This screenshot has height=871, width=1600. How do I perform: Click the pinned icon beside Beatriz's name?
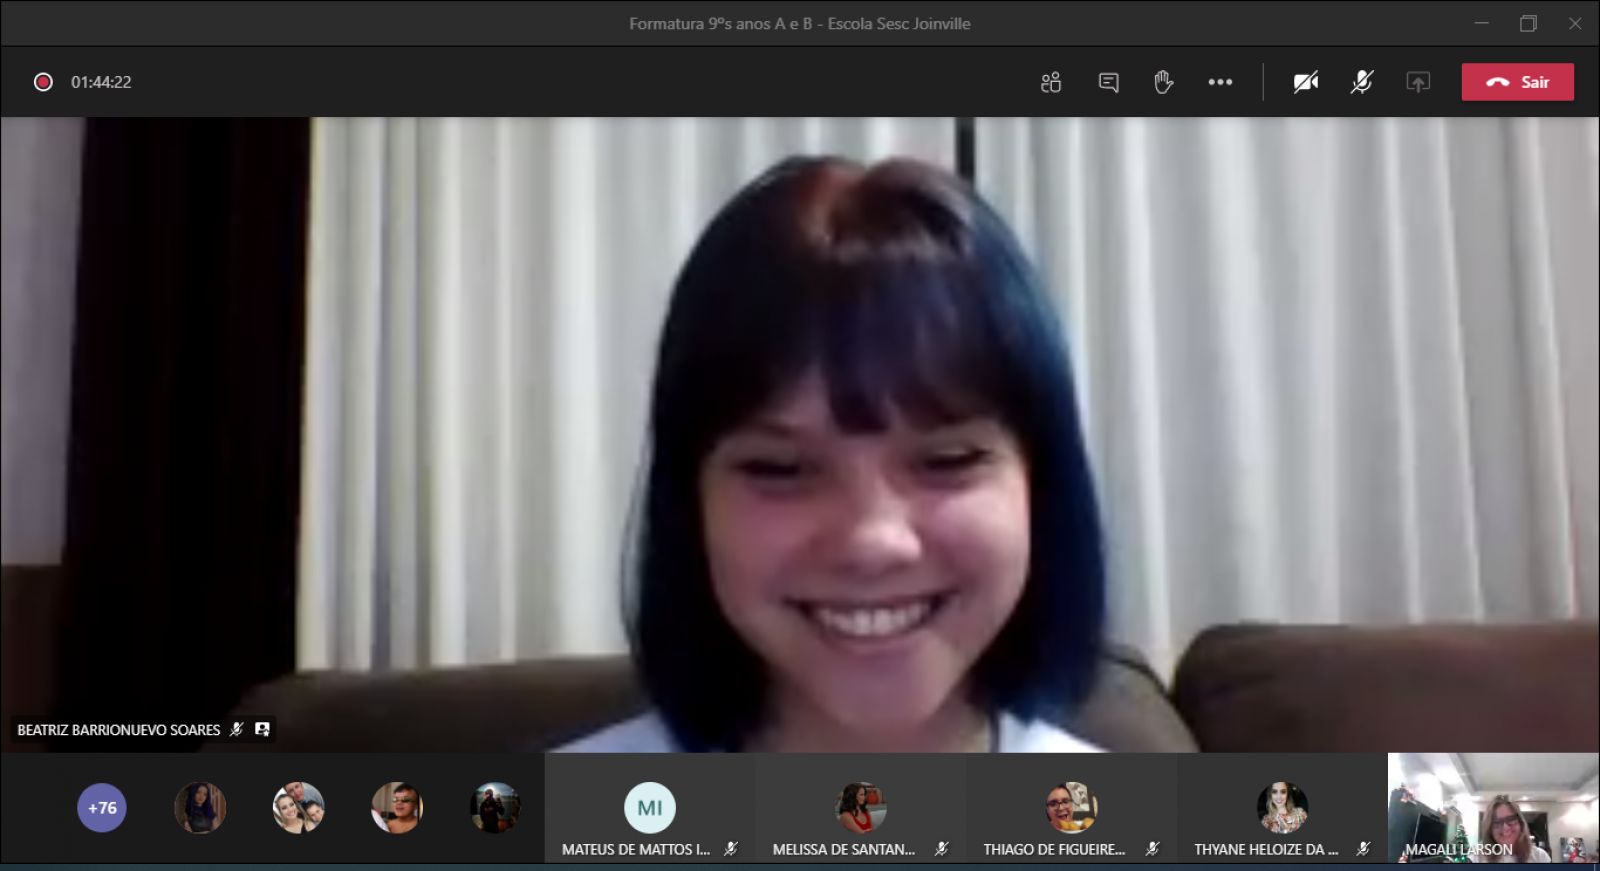click(262, 730)
